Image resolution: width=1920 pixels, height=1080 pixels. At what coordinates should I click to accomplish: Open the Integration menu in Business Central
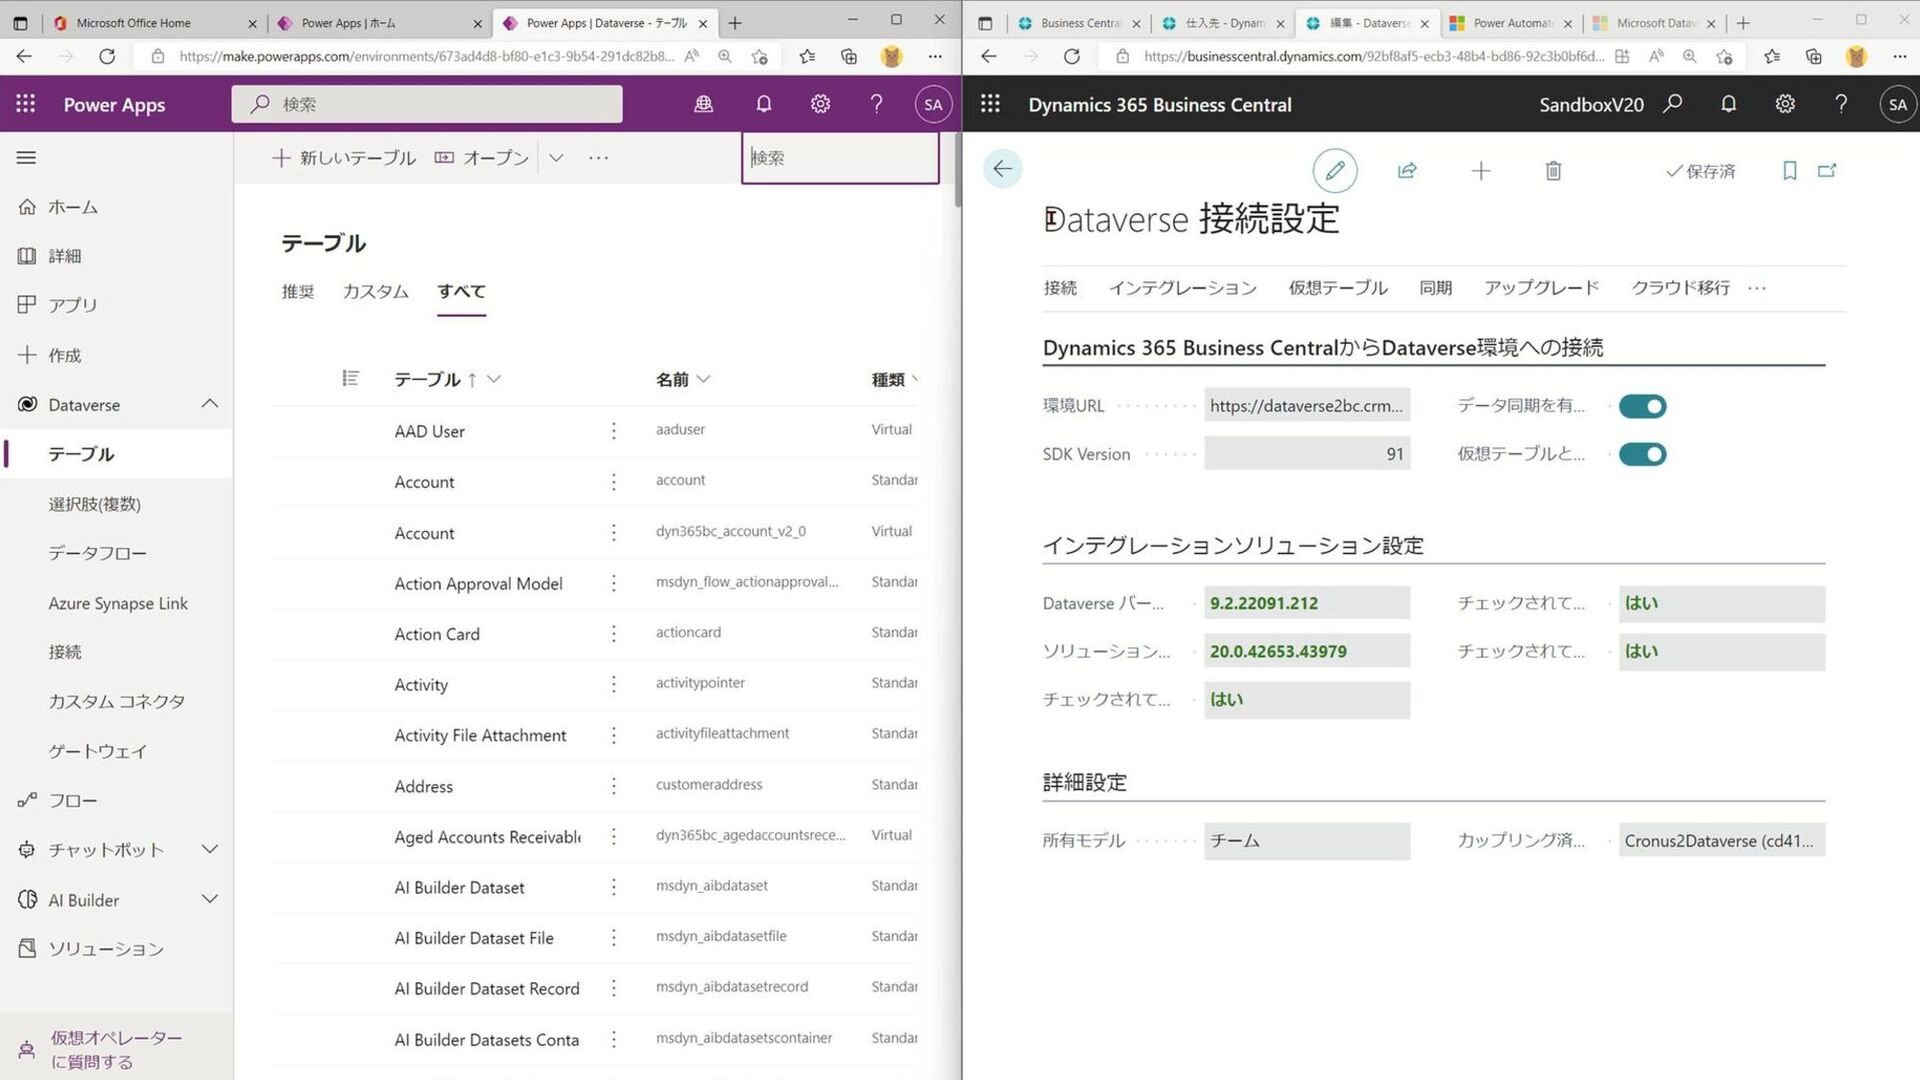pyautogui.click(x=1182, y=288)
